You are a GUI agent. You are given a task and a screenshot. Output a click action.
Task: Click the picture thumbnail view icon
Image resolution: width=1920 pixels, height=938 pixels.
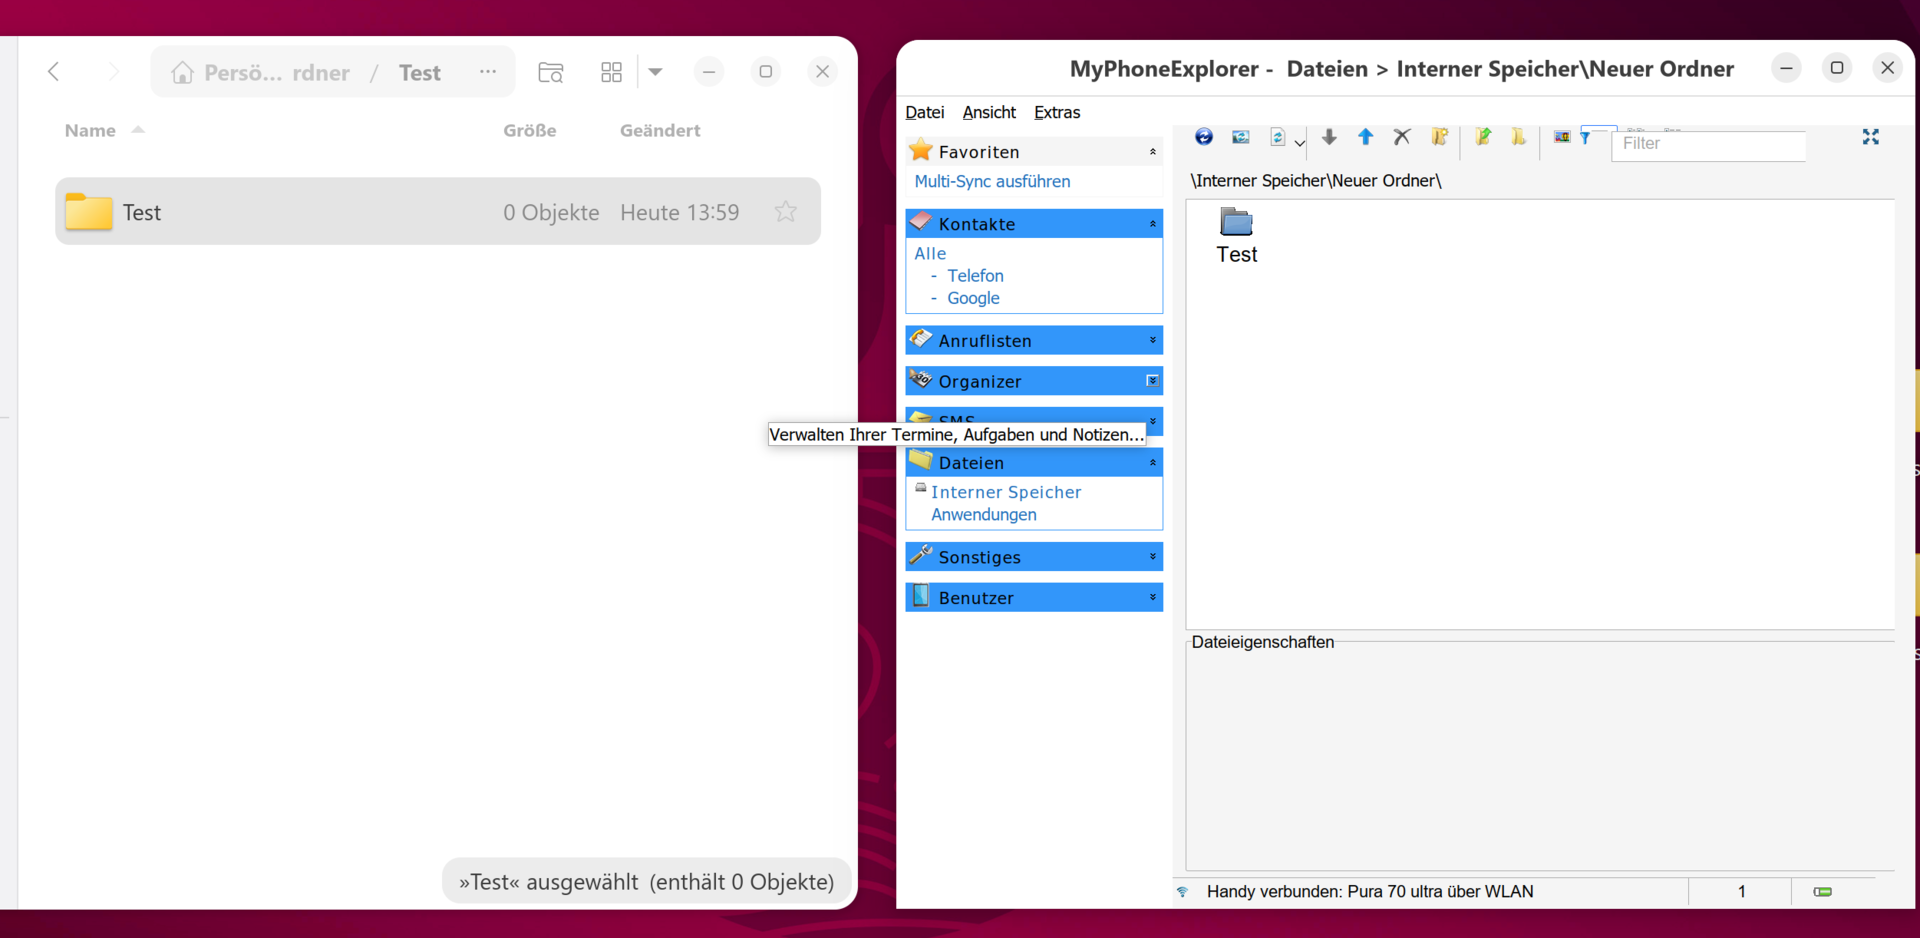click(1561, 137)
